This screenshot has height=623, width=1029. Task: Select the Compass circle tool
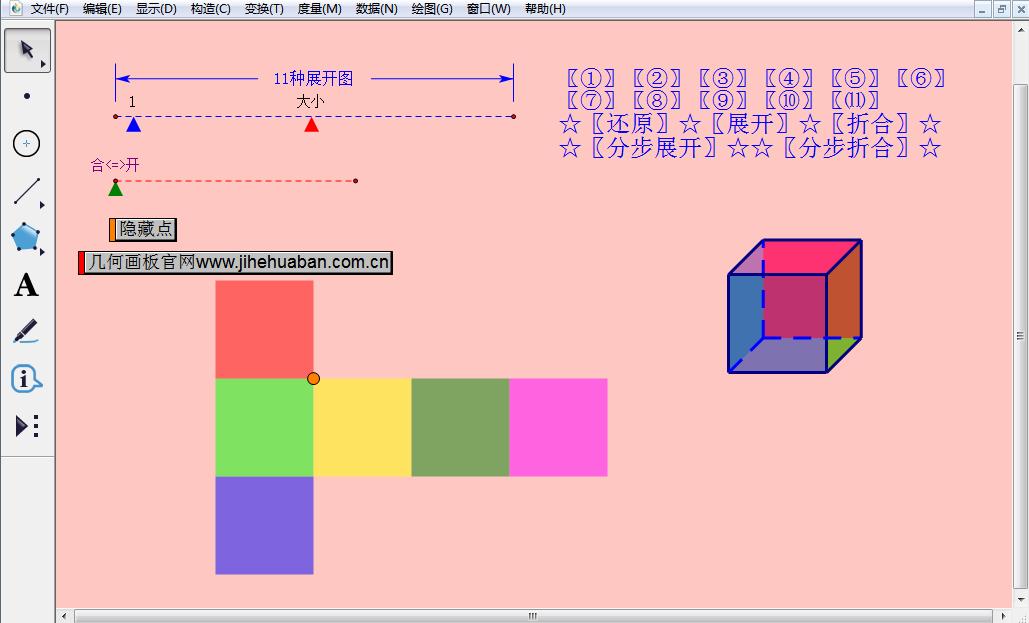pyautogui.click(x=26, y=144)
